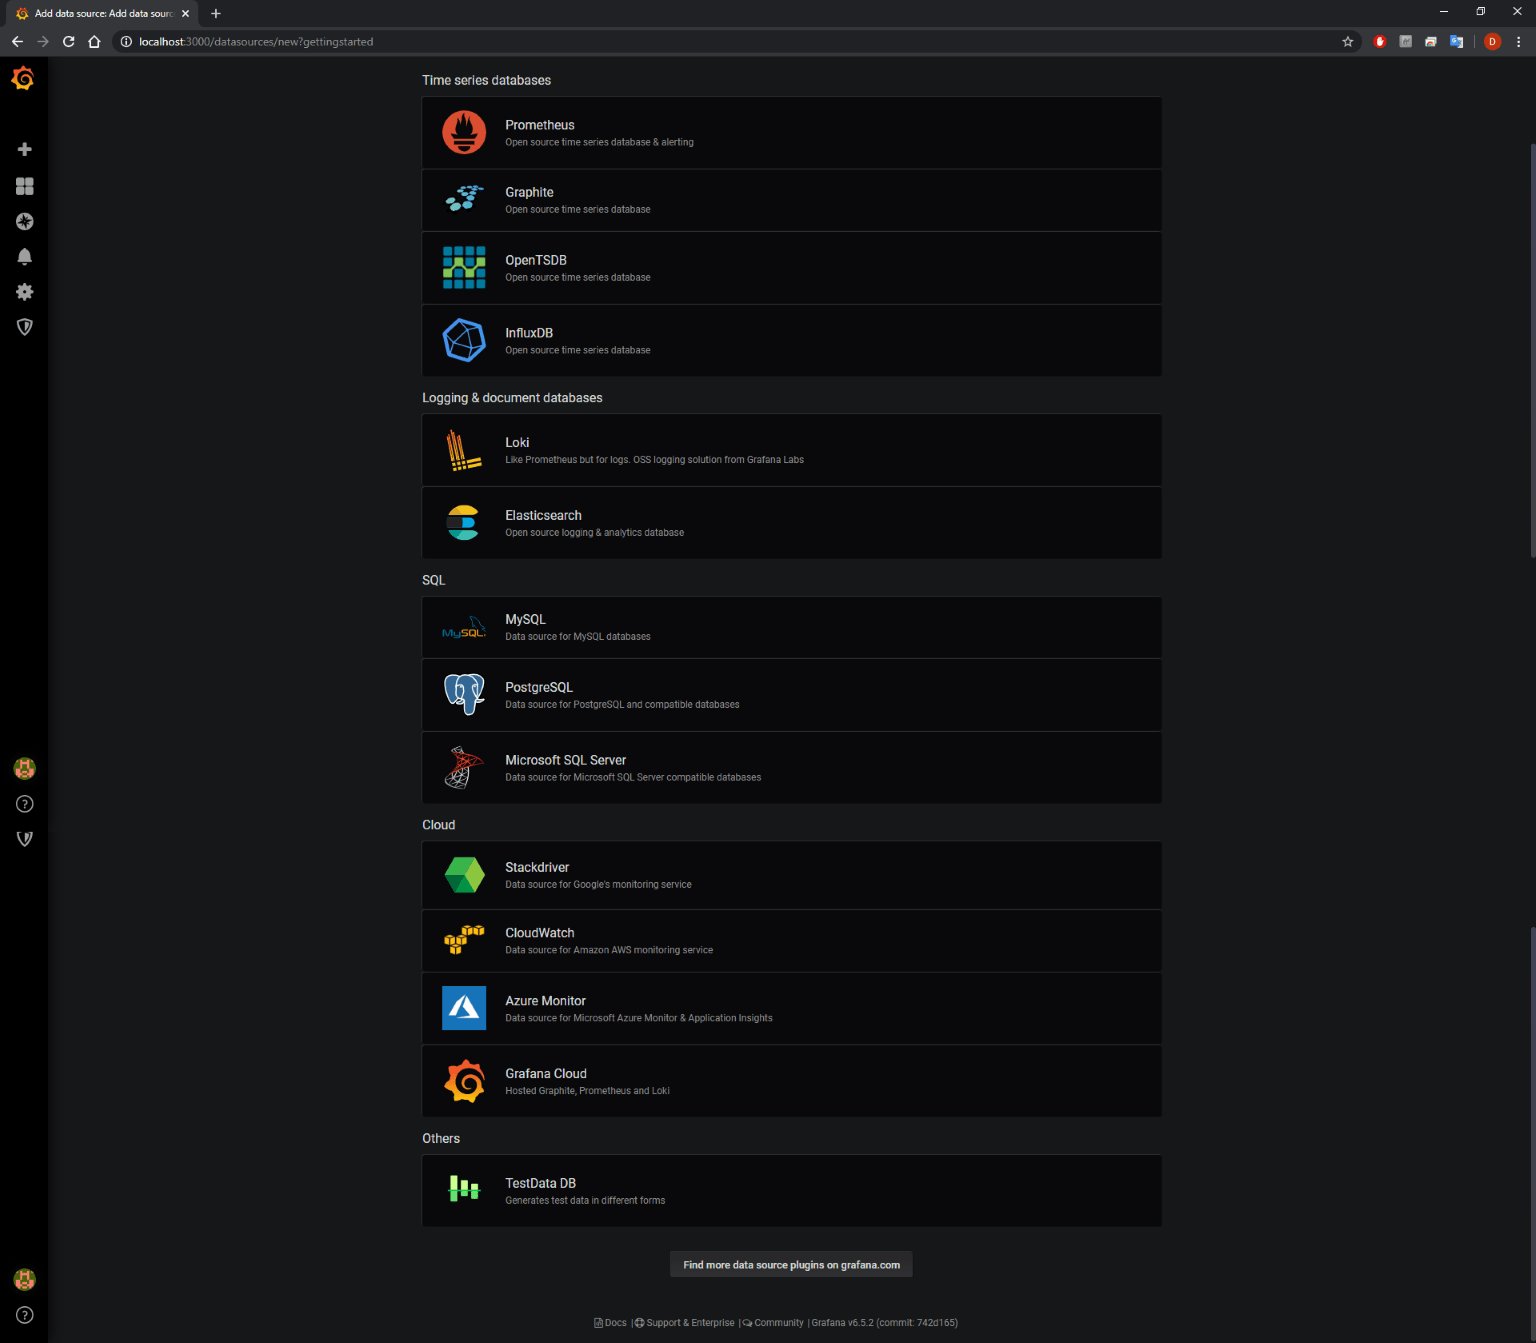
Task: Select the Prometheus flame logo
Action: coord(464,132)
